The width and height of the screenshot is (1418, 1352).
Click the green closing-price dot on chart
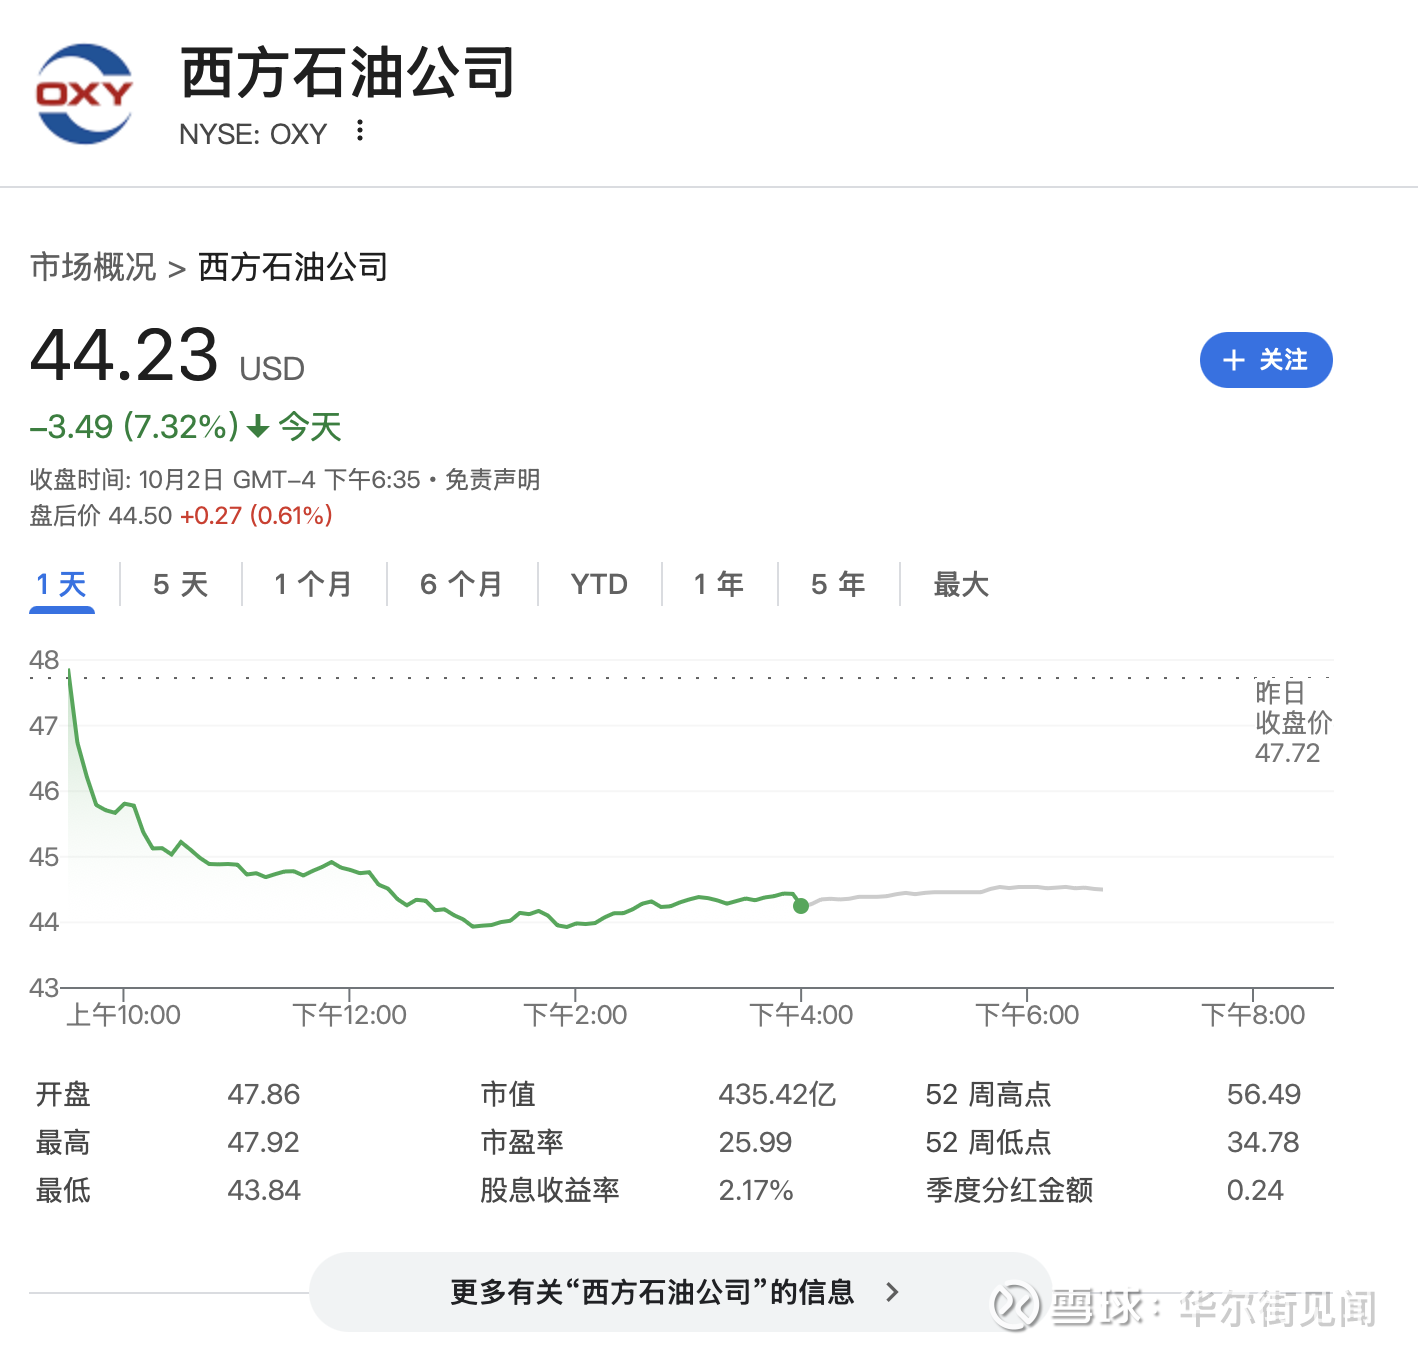pos(801,906)
